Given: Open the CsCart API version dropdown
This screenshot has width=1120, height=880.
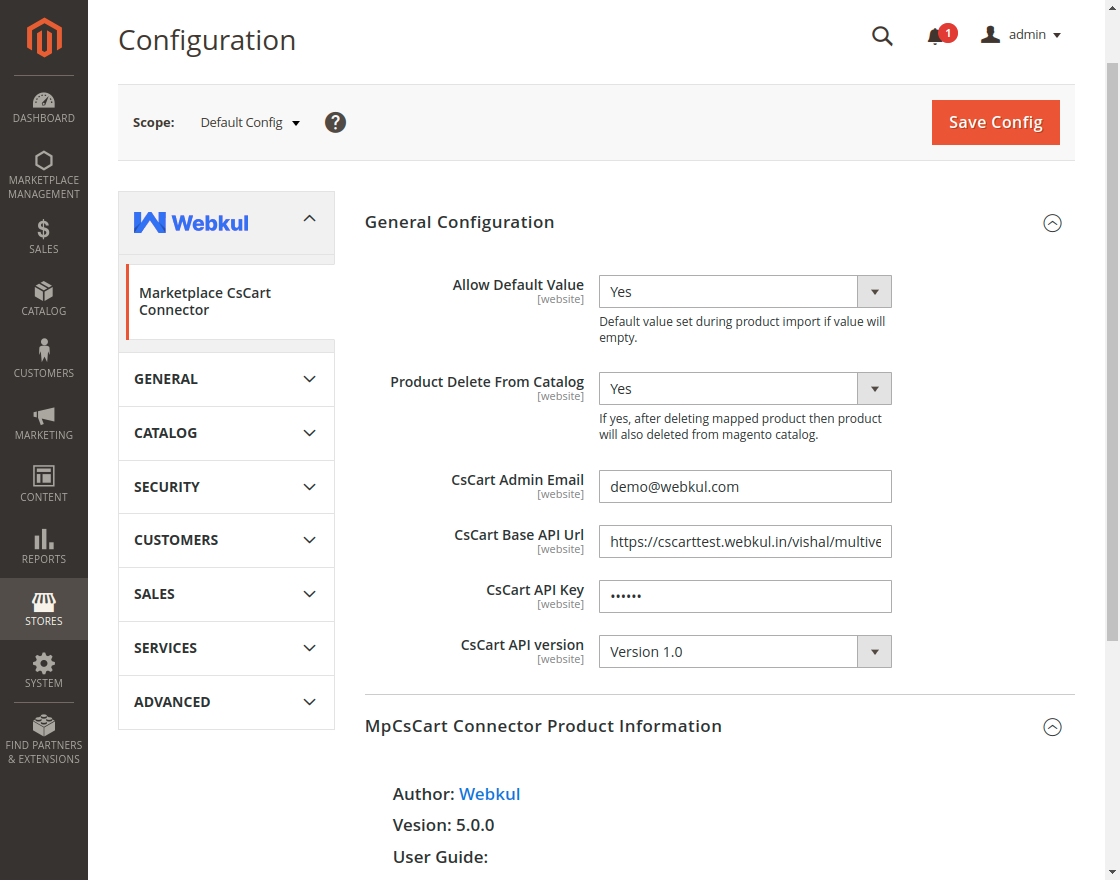Looking at the screenshot, I should pyautogui.click(x=744, y=652).
